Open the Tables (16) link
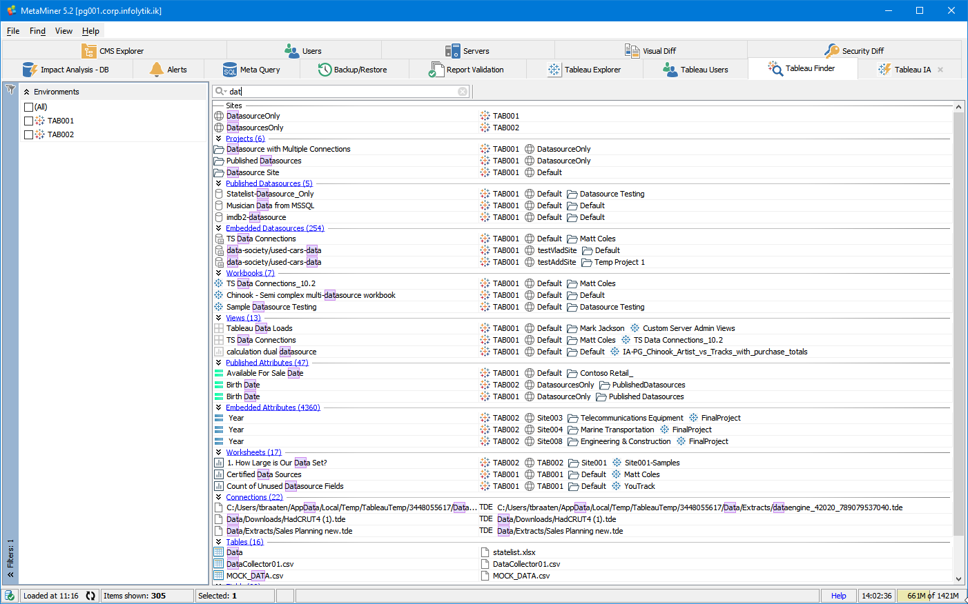Image resolution: width=968 pixels, height=604 pixels. (x=244, y=542)
